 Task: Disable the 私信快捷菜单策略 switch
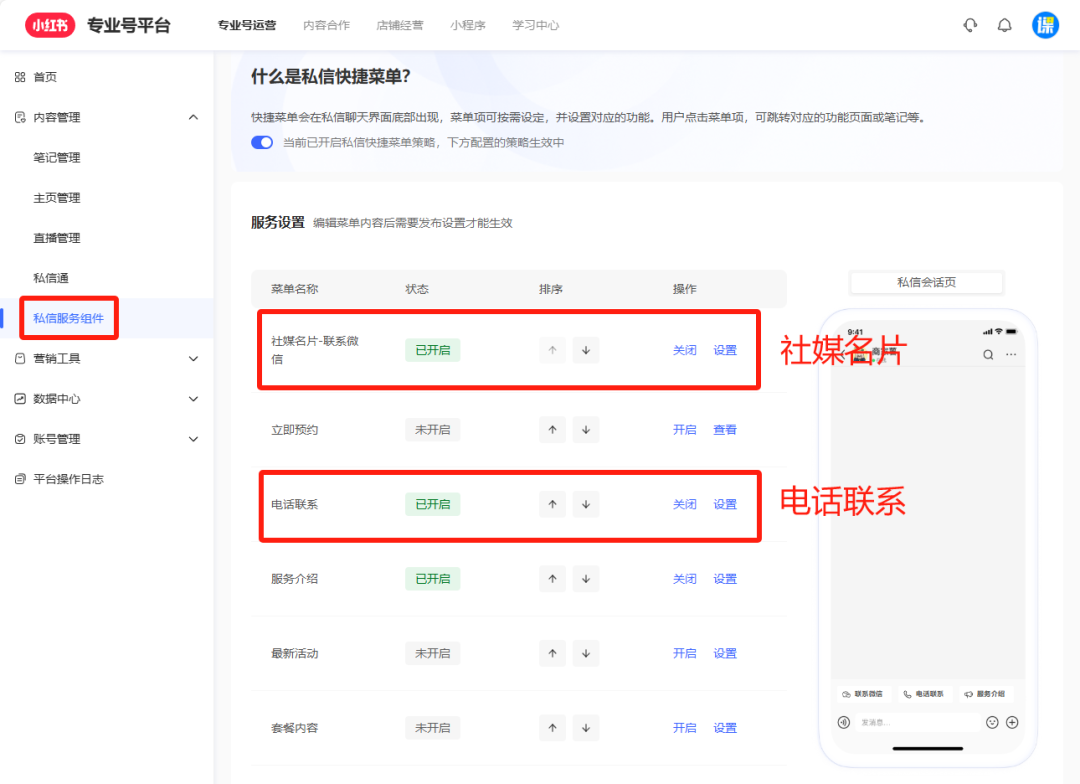click(x=261, y=142)
